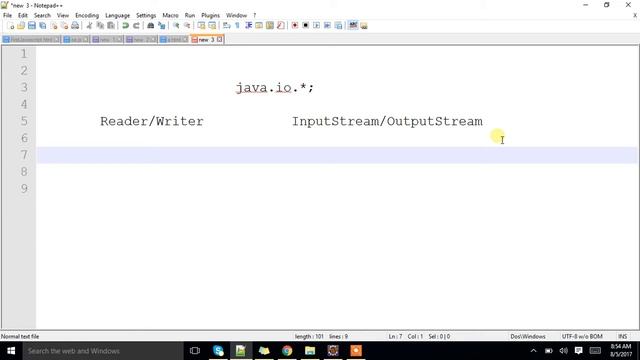Toggle synchronize horizontal scrolling icon
Screen dimensions: 640x360
tap(212, 26)
